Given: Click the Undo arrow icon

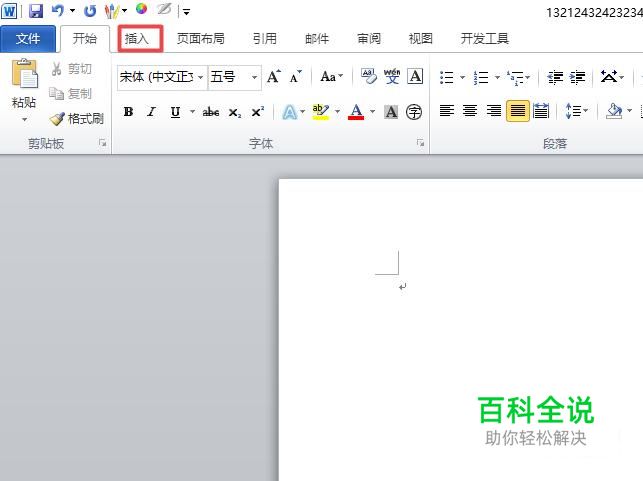Looking at the screenshot, I should coord(58,11).
